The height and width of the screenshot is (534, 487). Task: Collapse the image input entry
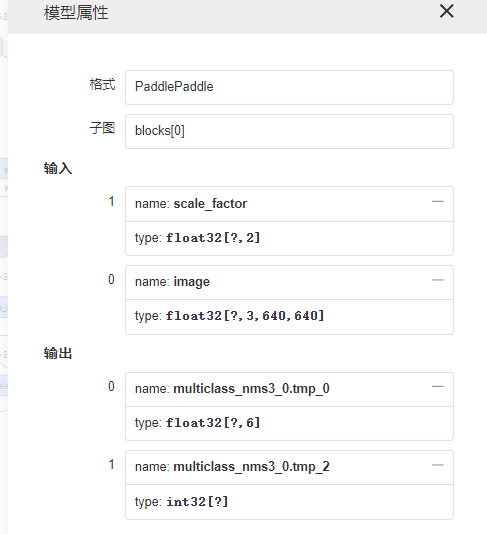pyautogui.click(x=438, y=280)
